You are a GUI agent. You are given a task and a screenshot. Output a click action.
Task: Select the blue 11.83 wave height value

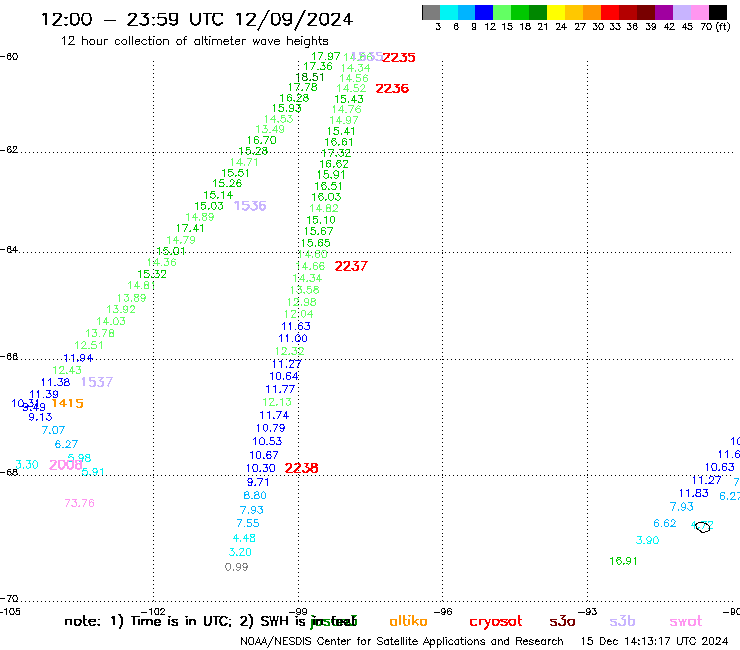694,493
